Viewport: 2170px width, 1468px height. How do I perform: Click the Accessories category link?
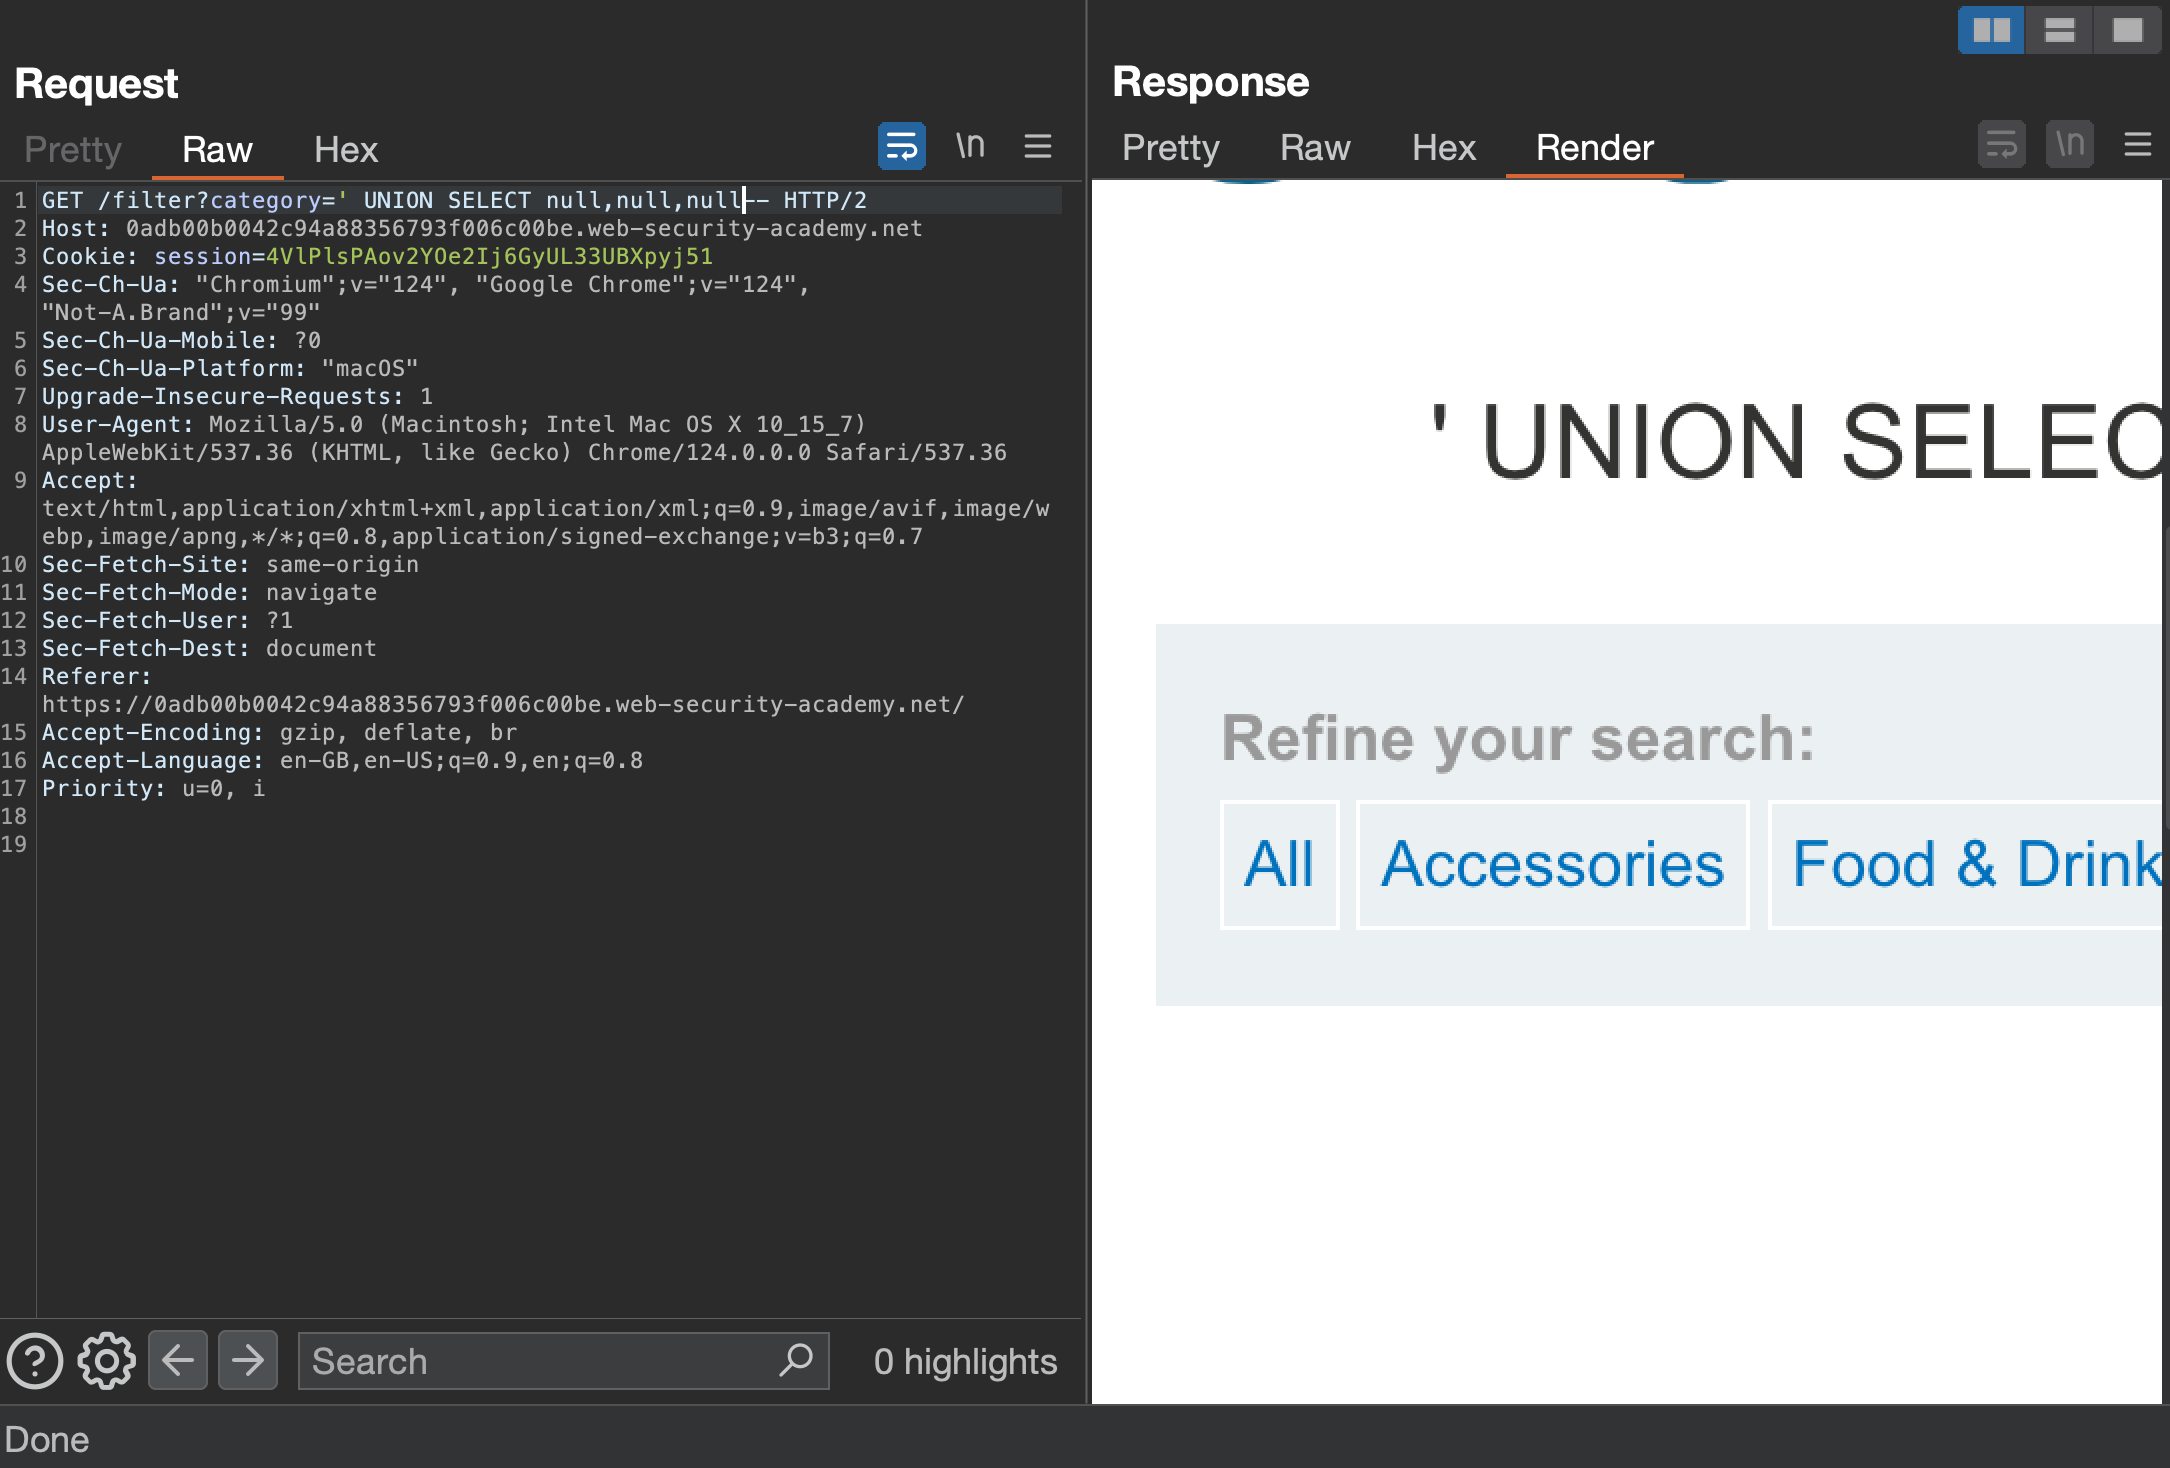(1552, 865)
